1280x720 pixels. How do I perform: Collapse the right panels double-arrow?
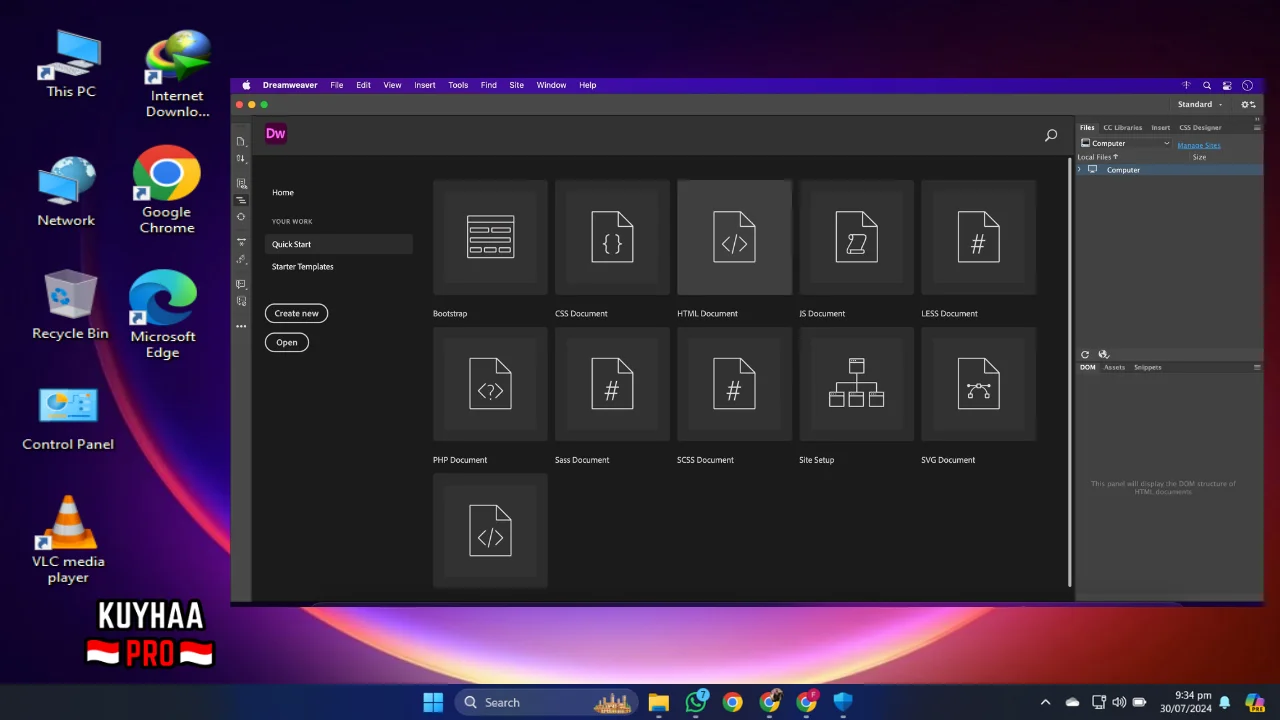point(1257,119)
